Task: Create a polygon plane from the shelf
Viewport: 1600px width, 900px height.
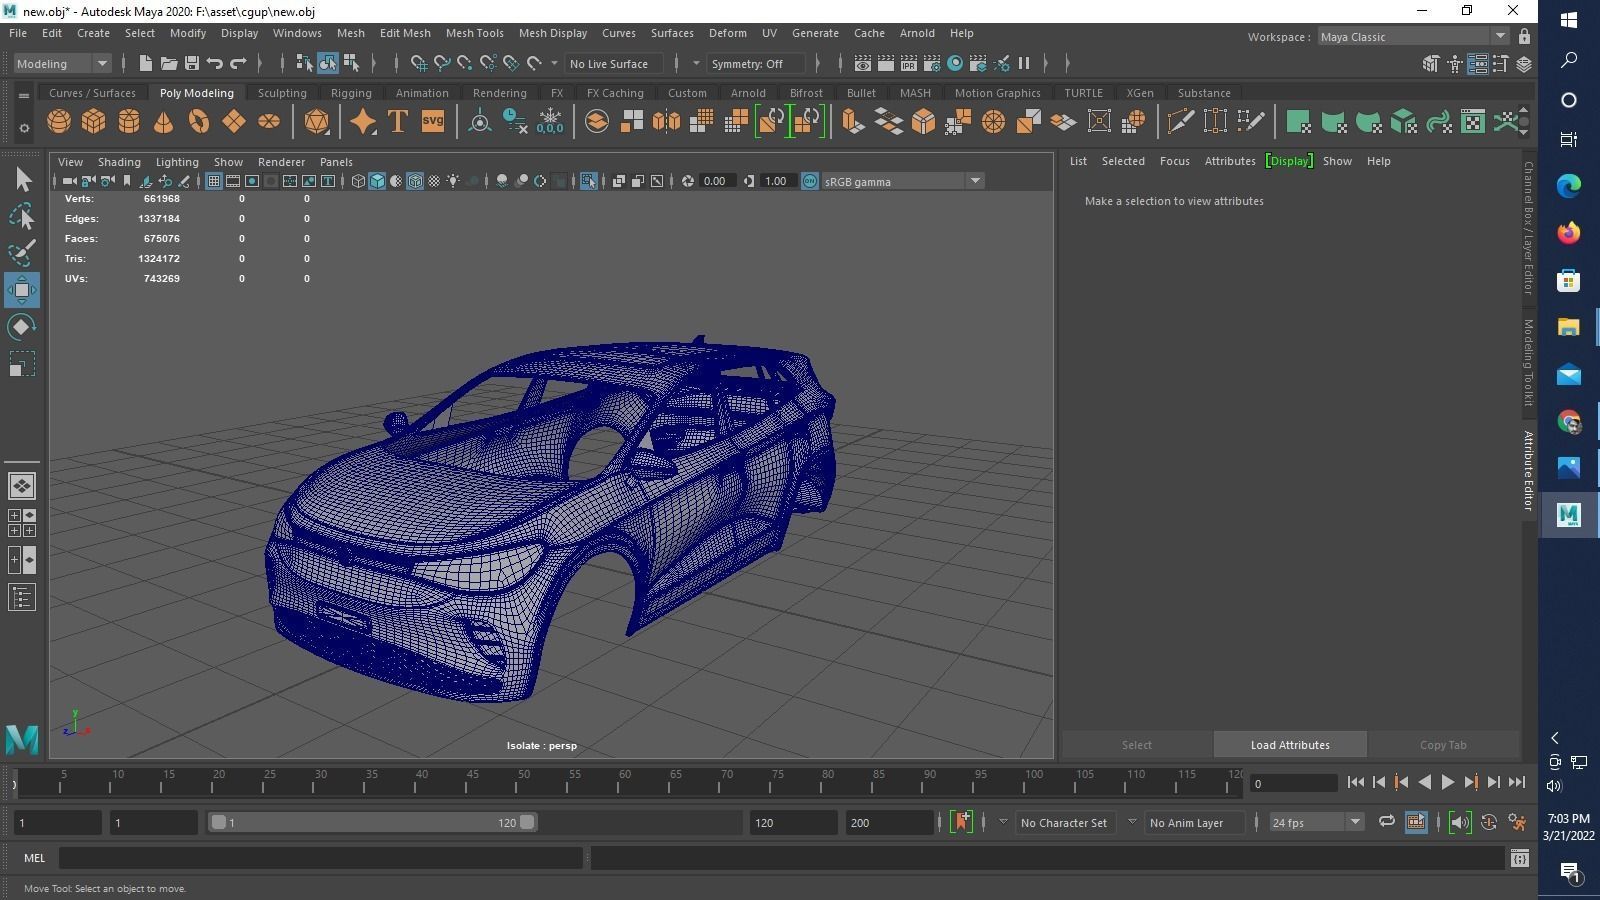Action: [x=234, y=122]
